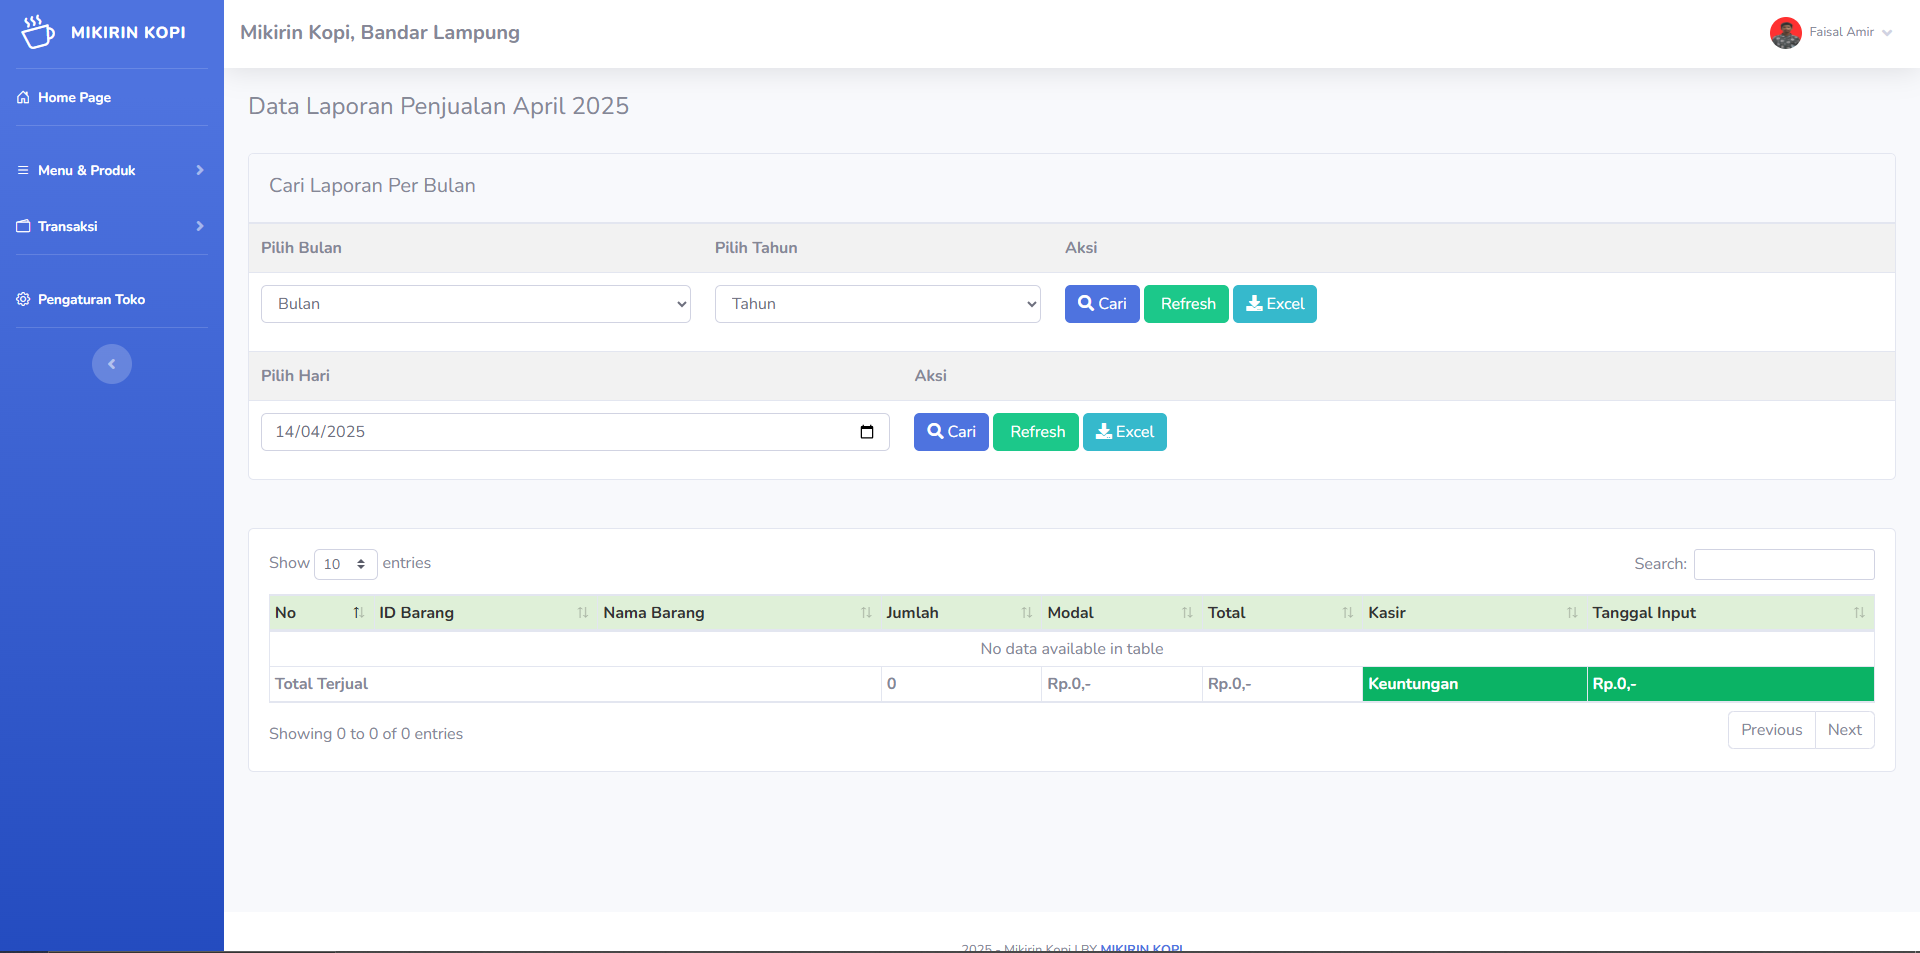Click the Total Terjual footer cell

[575, 684]
